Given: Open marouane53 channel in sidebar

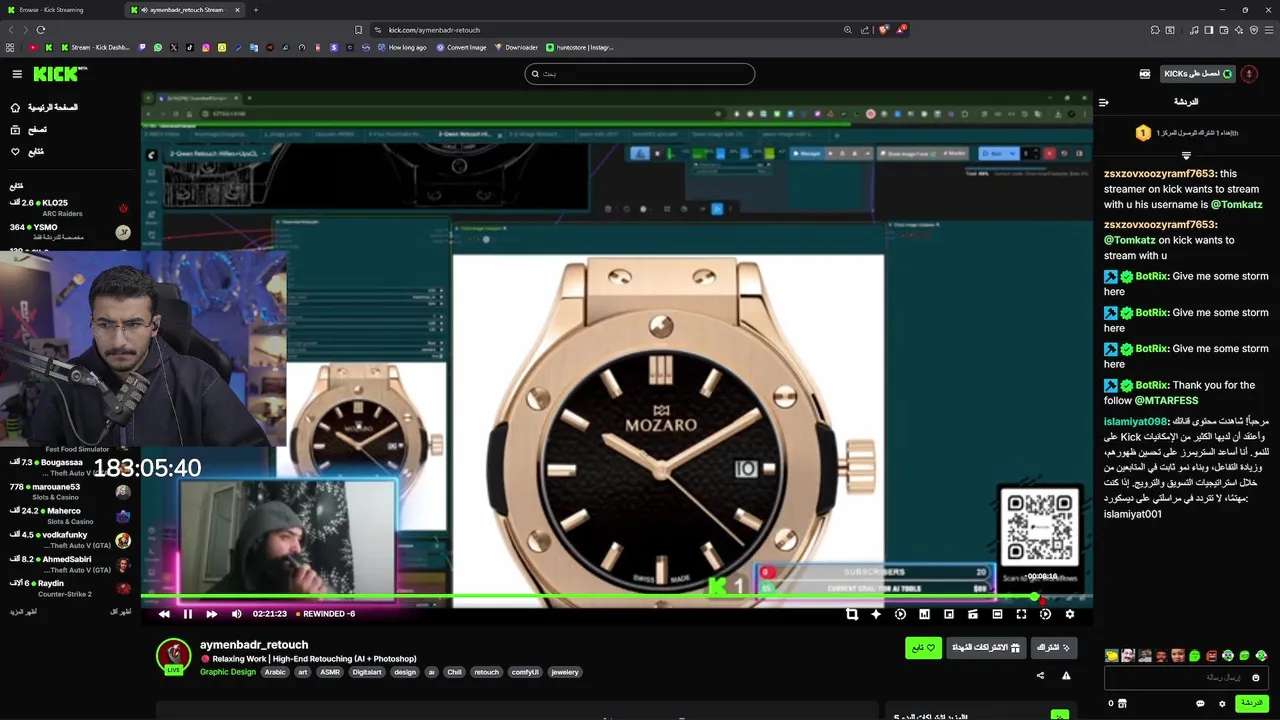Looking at the screenshot, I should tap(68, 491).
